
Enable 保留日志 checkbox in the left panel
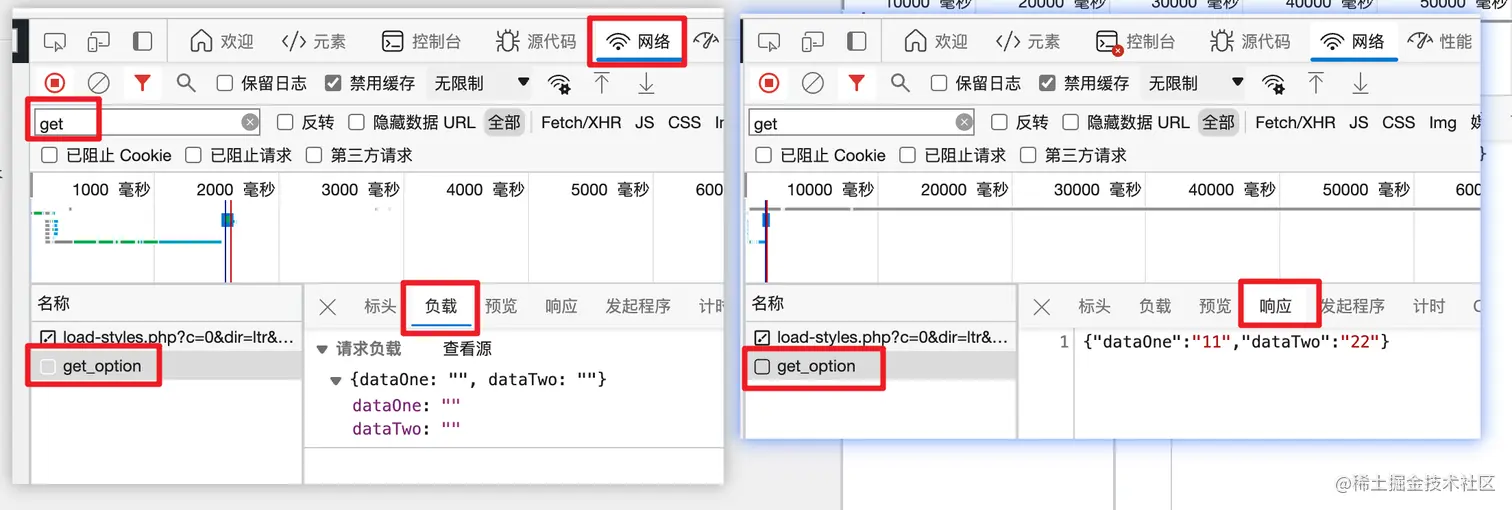point(225,83)
